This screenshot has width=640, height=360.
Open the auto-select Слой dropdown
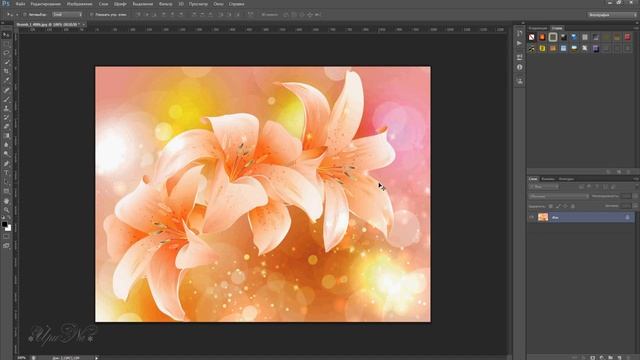tap(67, 15)
